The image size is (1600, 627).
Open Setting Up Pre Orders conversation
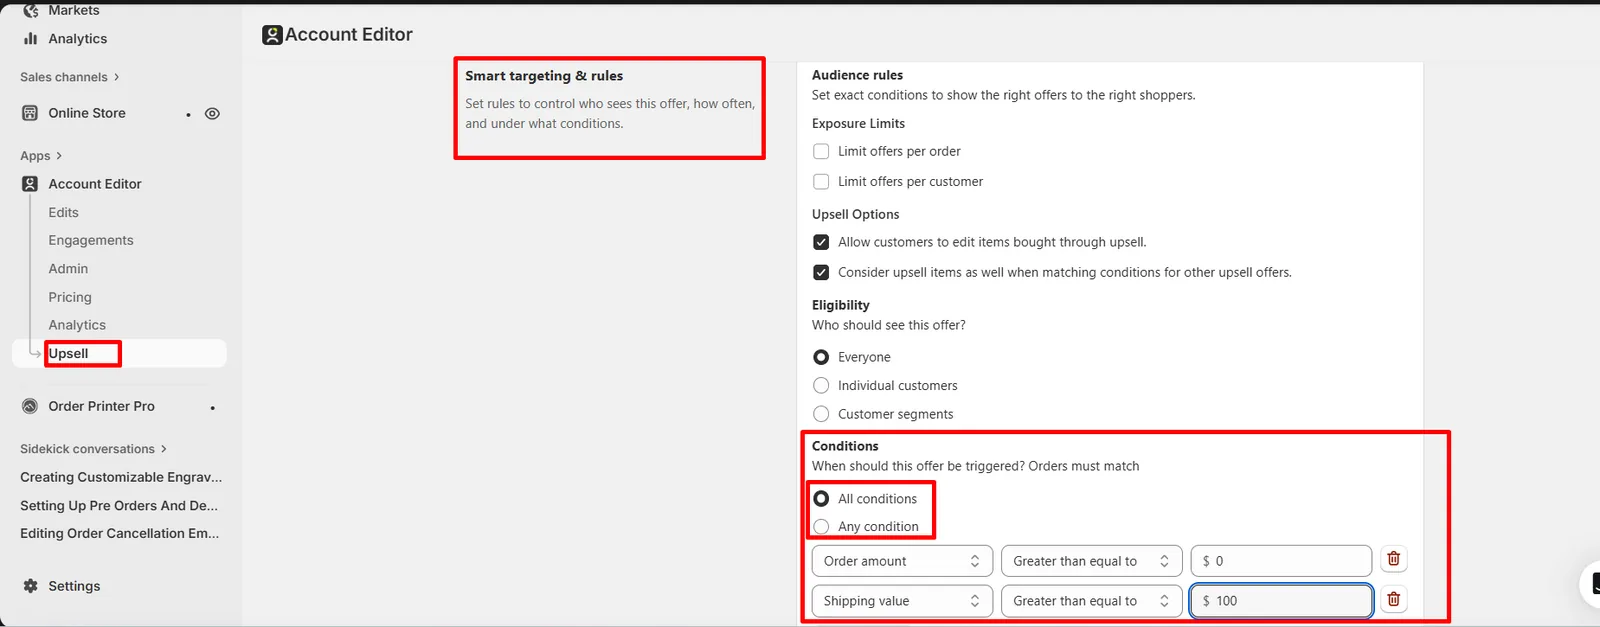tap(119, 505)
